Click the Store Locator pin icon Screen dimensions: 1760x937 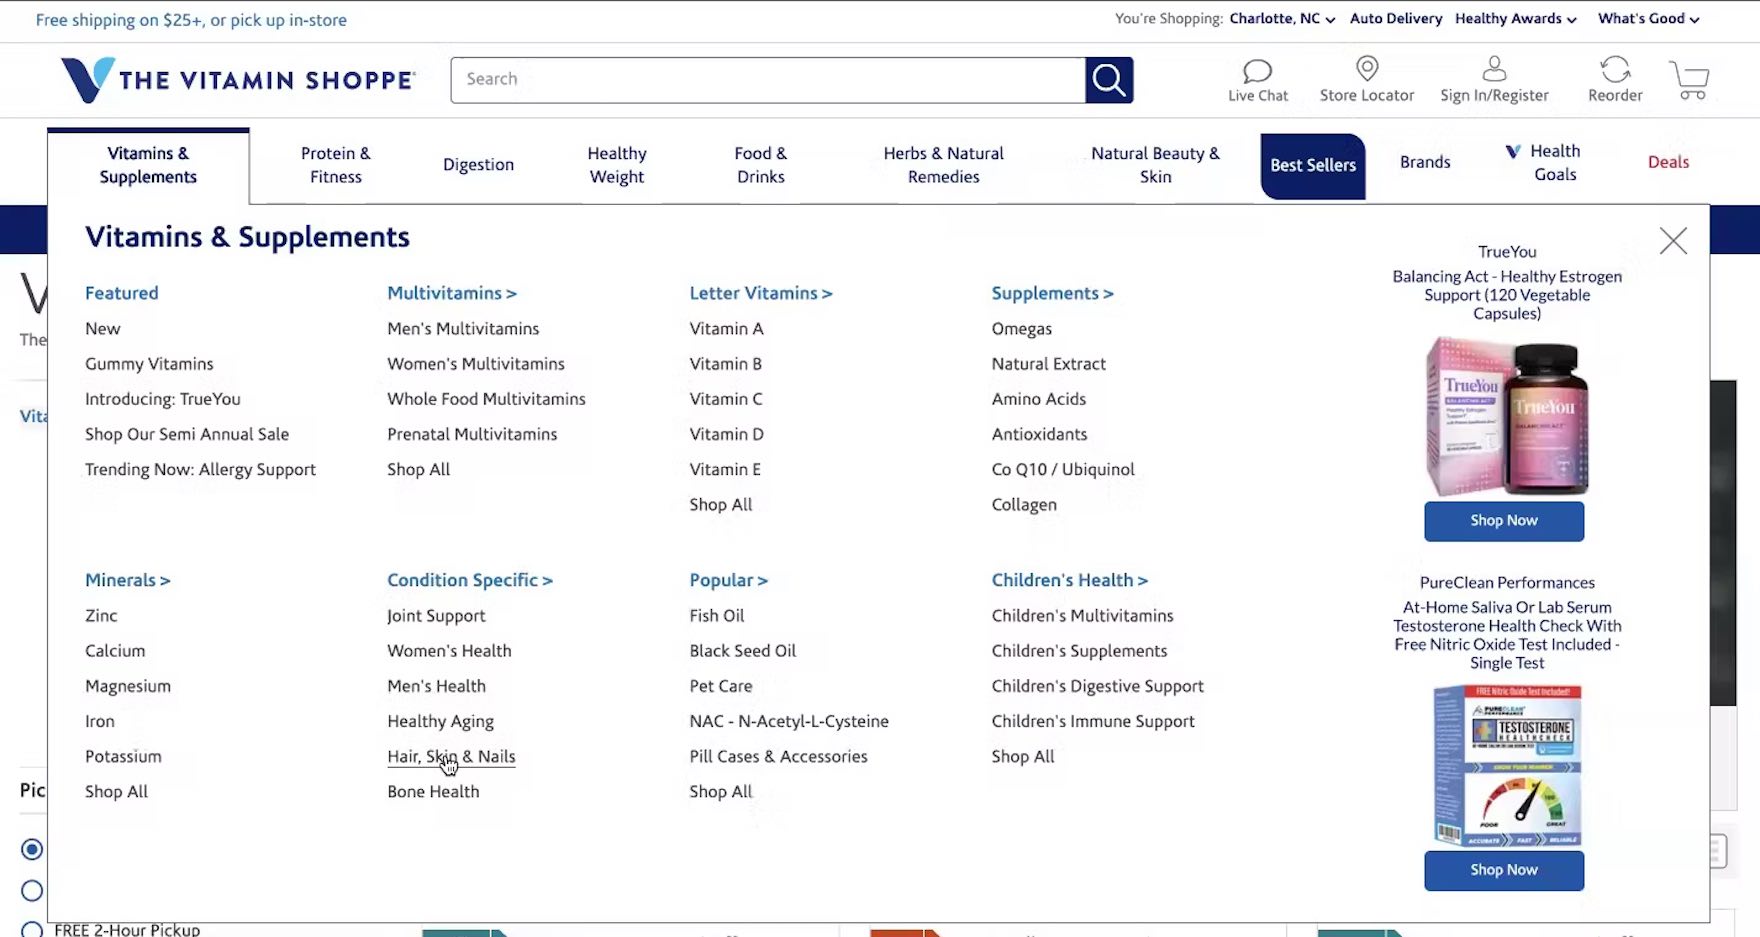click(1366, 69)
